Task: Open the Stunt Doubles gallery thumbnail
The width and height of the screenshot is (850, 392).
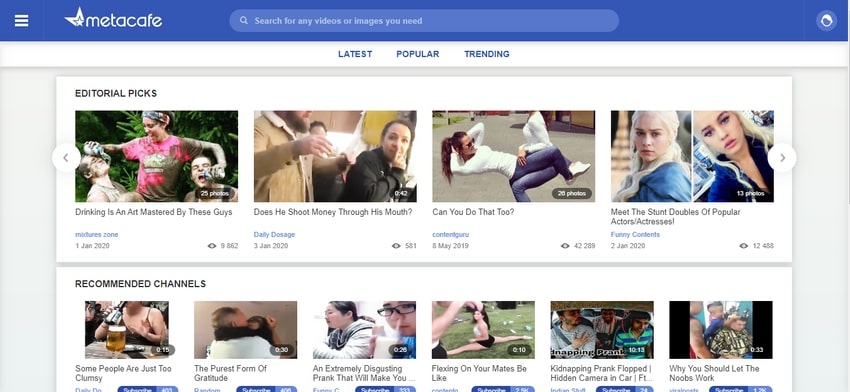Action: coord(692,156)
